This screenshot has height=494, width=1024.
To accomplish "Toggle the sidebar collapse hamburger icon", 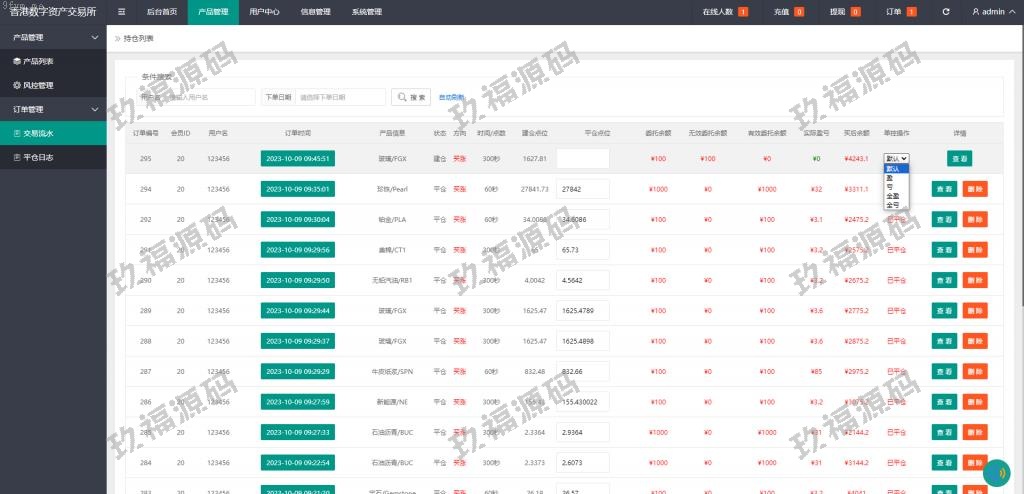I will (121, 12).
